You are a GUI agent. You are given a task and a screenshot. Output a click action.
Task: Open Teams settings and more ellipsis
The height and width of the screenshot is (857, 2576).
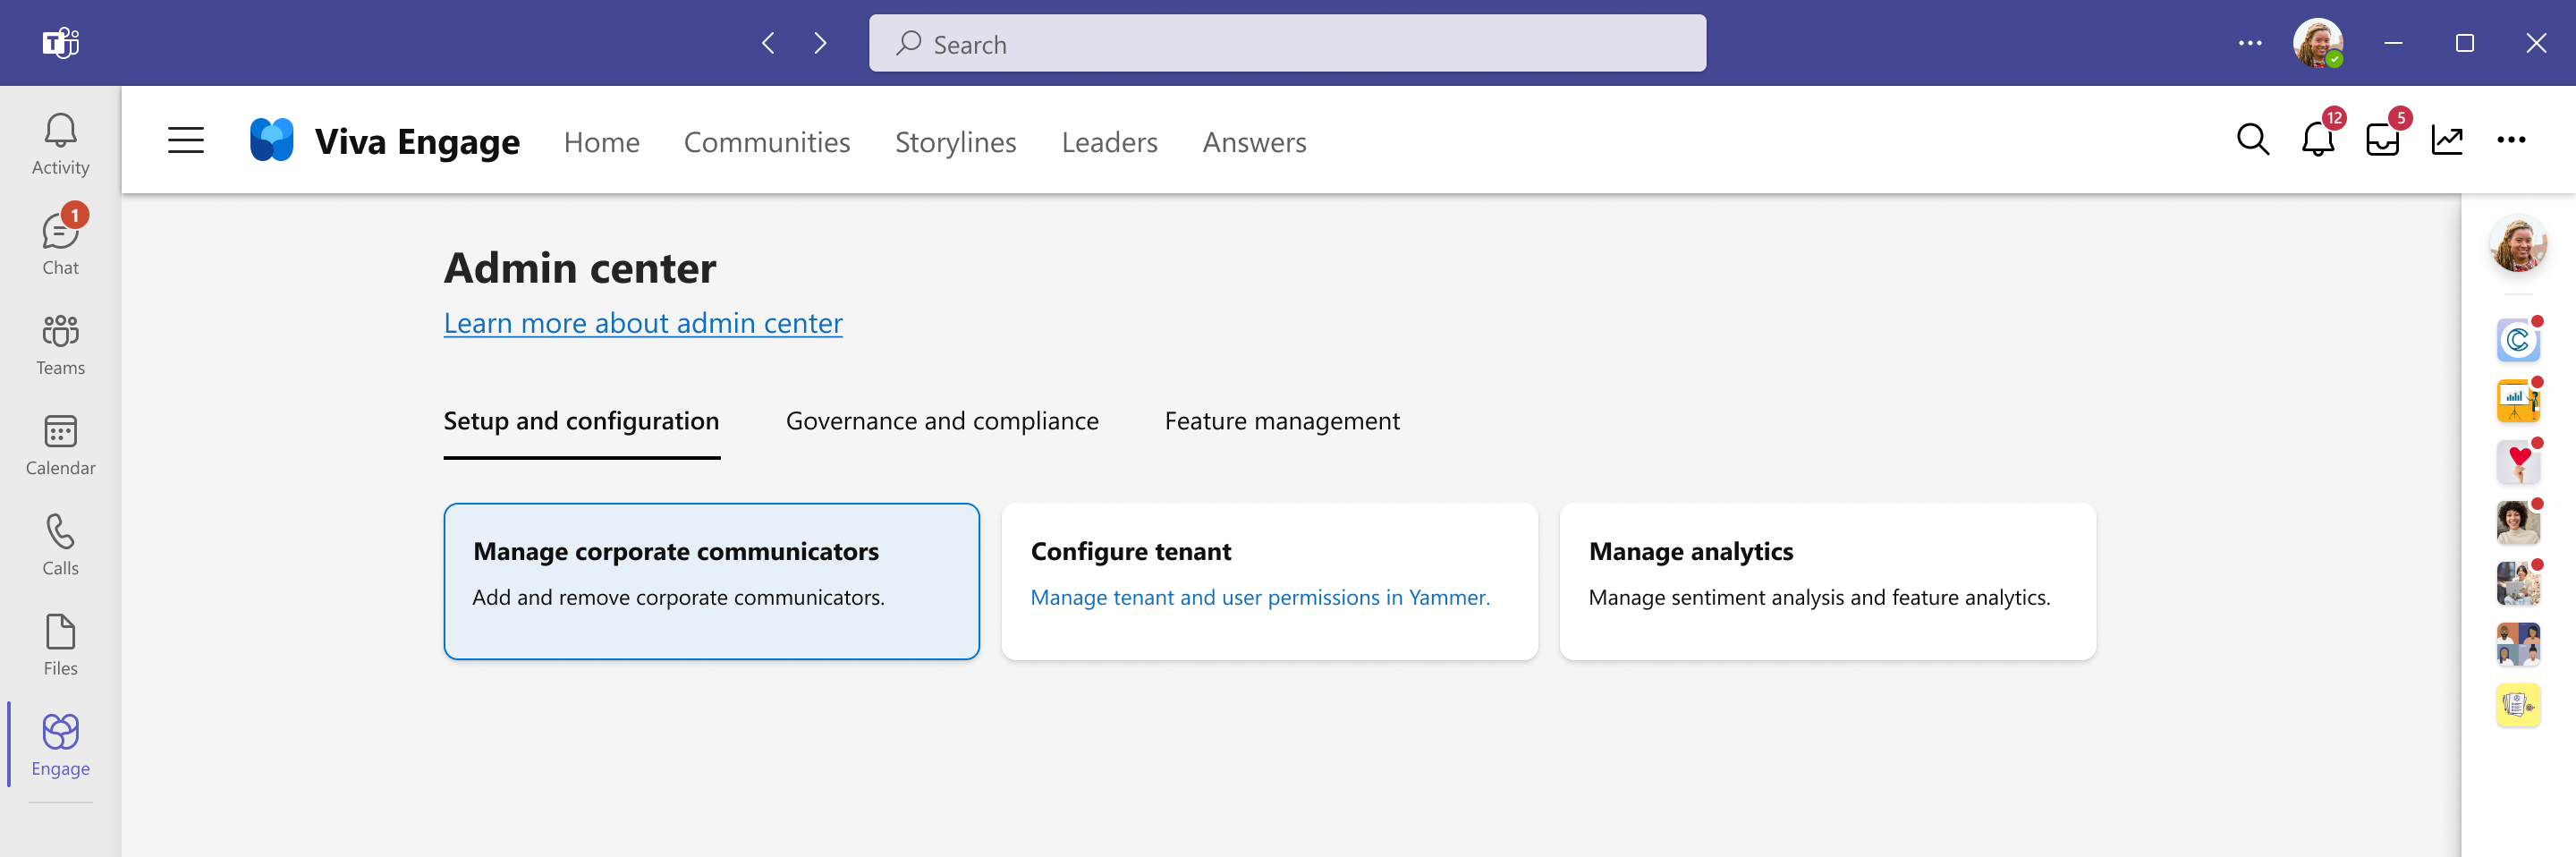tap(2250, 43)
